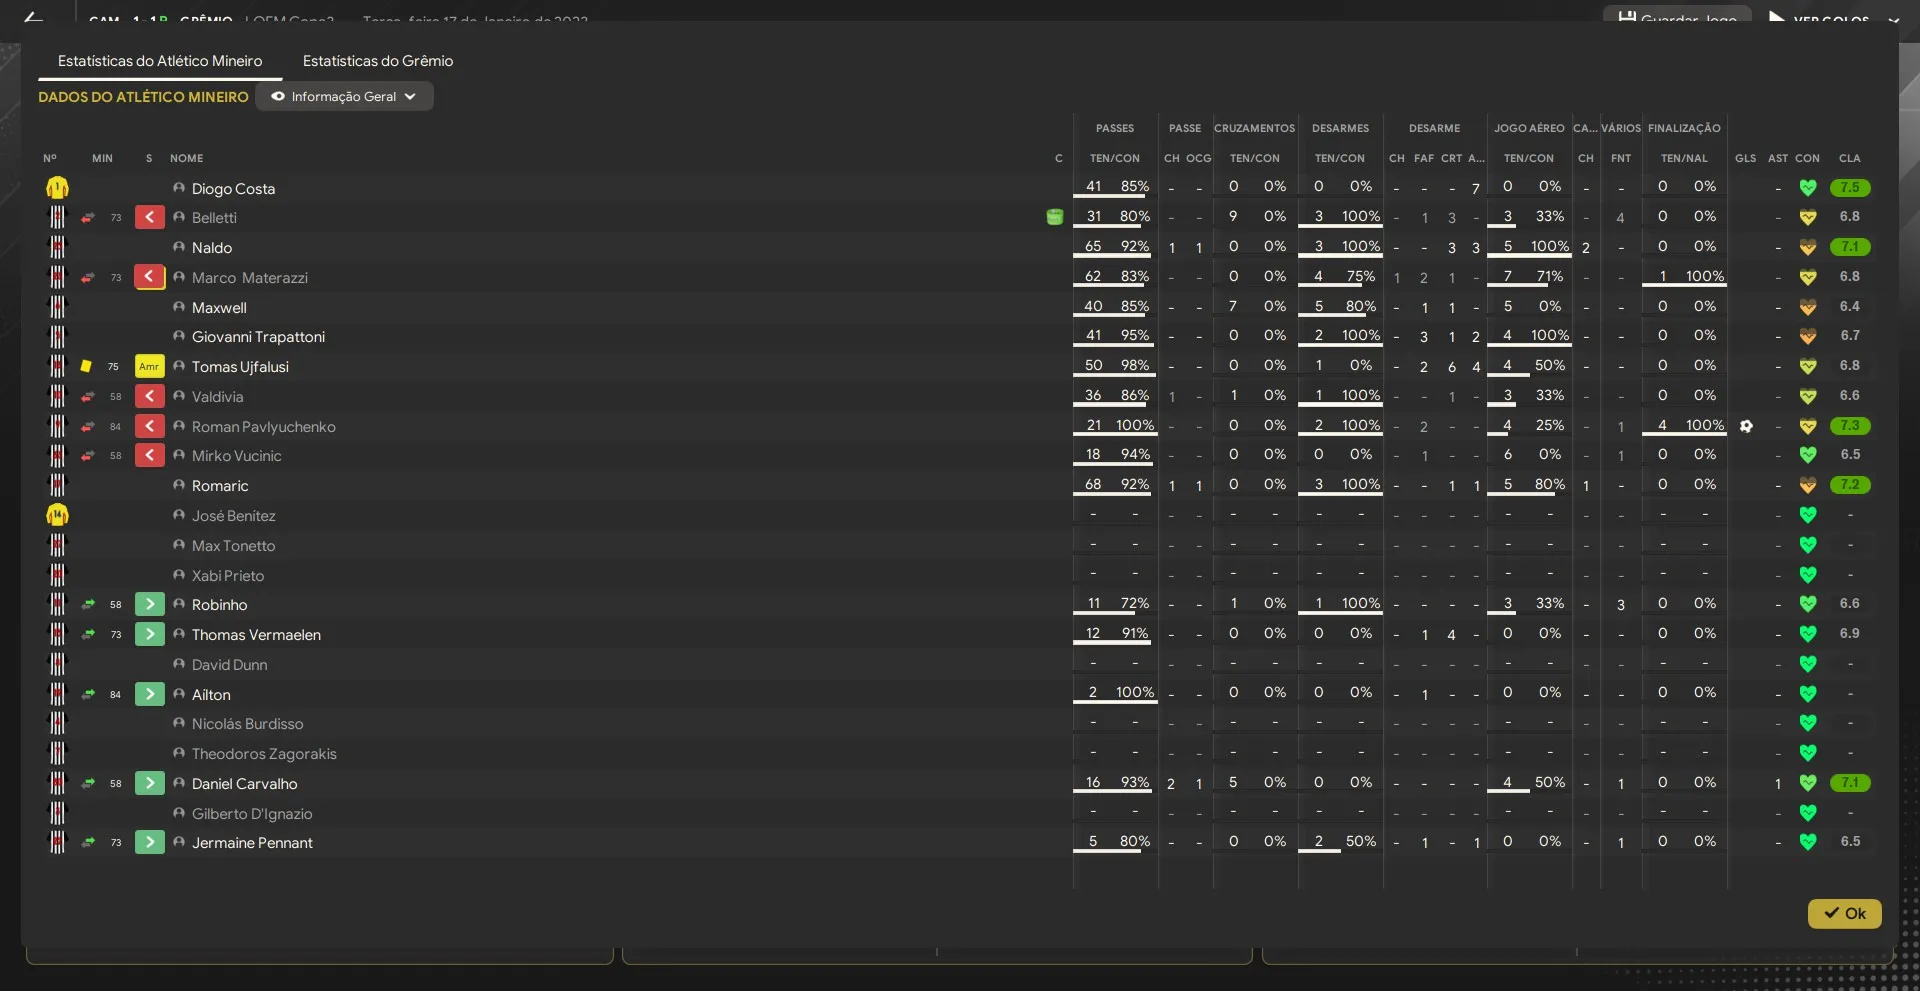
Task: Click the goal ball icon for Roman Pavlyuchenko
Action: (x=1746, y=426)
